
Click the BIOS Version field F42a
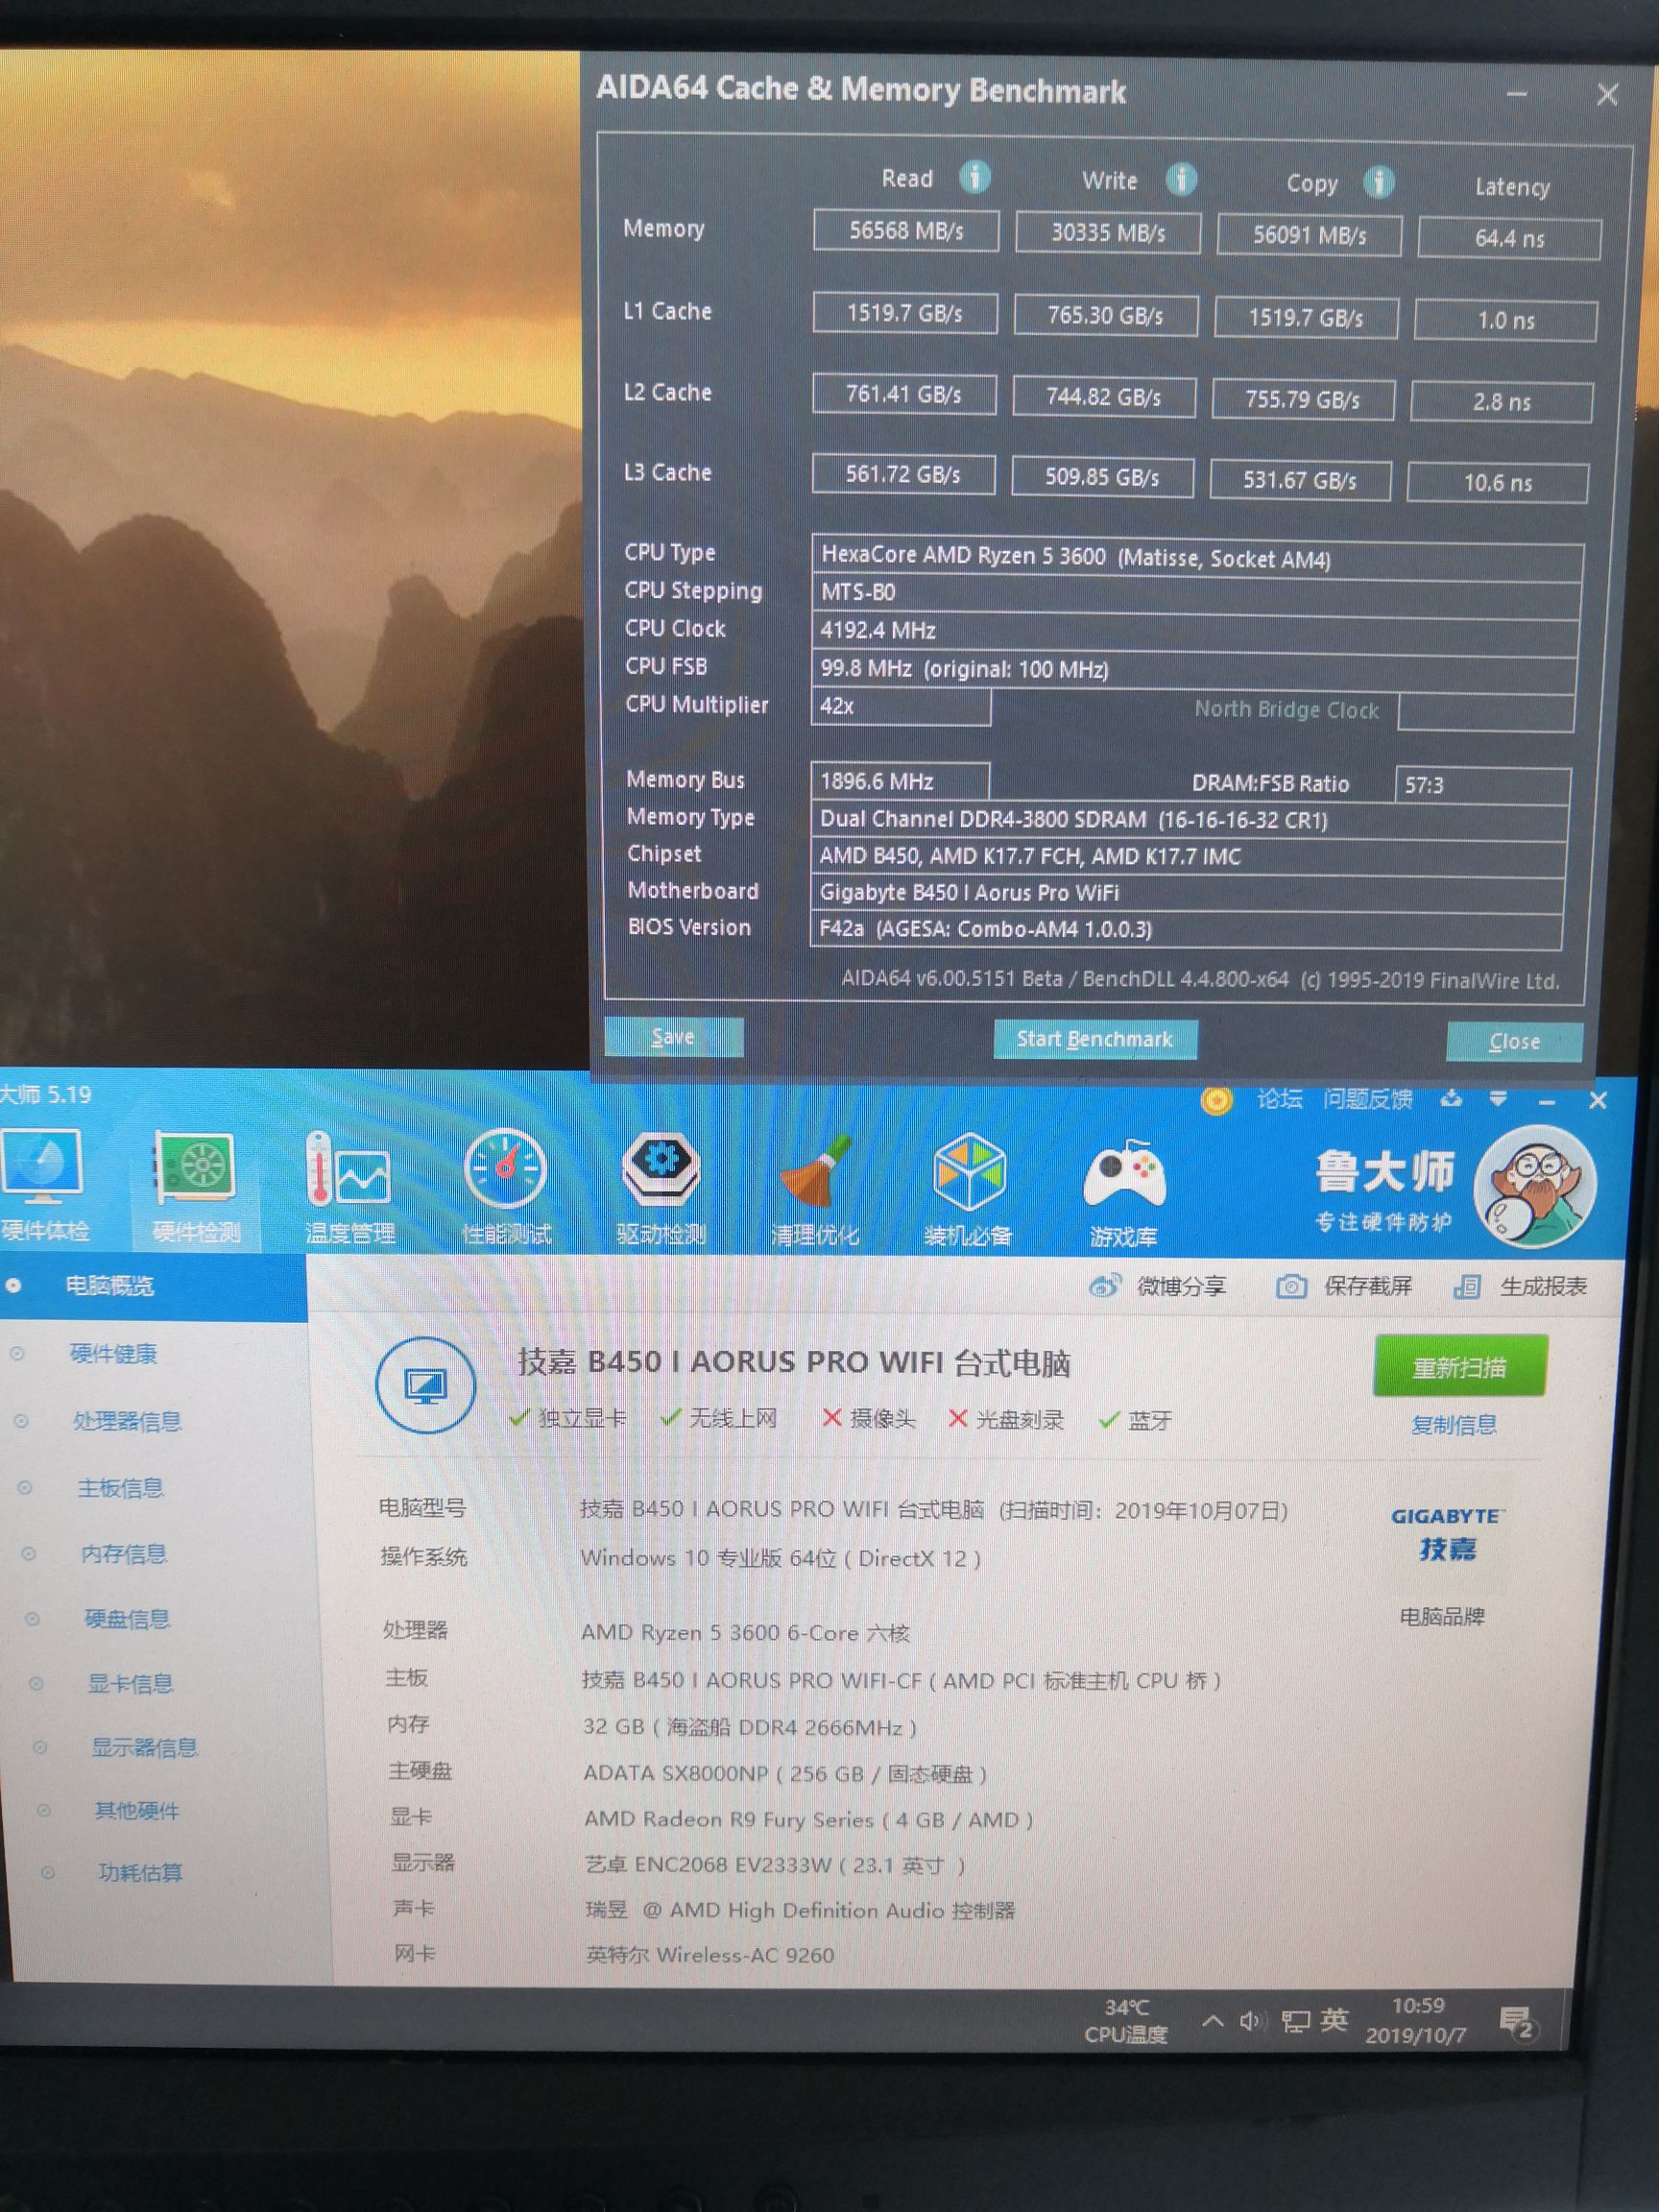tap(1186, 929)
